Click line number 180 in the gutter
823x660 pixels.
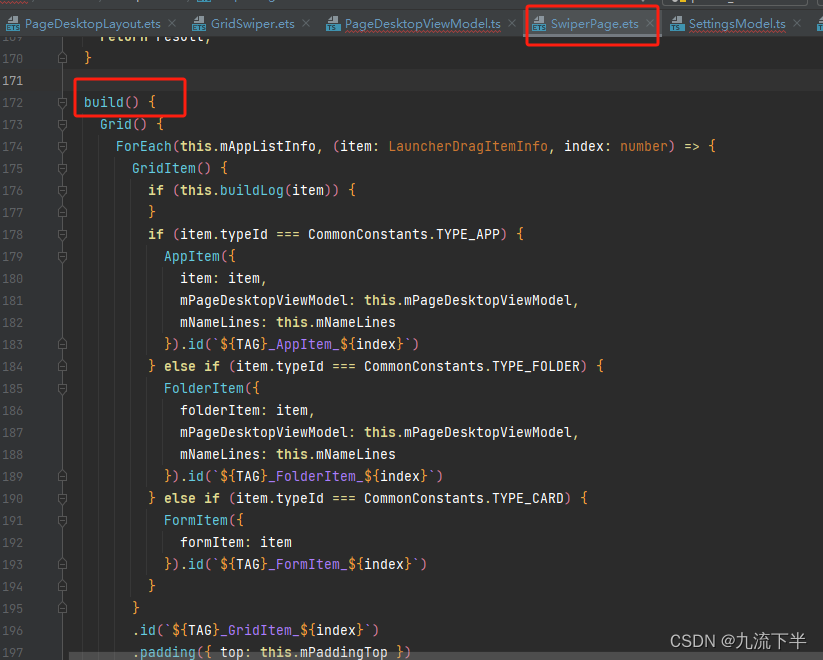pos(13,278)
